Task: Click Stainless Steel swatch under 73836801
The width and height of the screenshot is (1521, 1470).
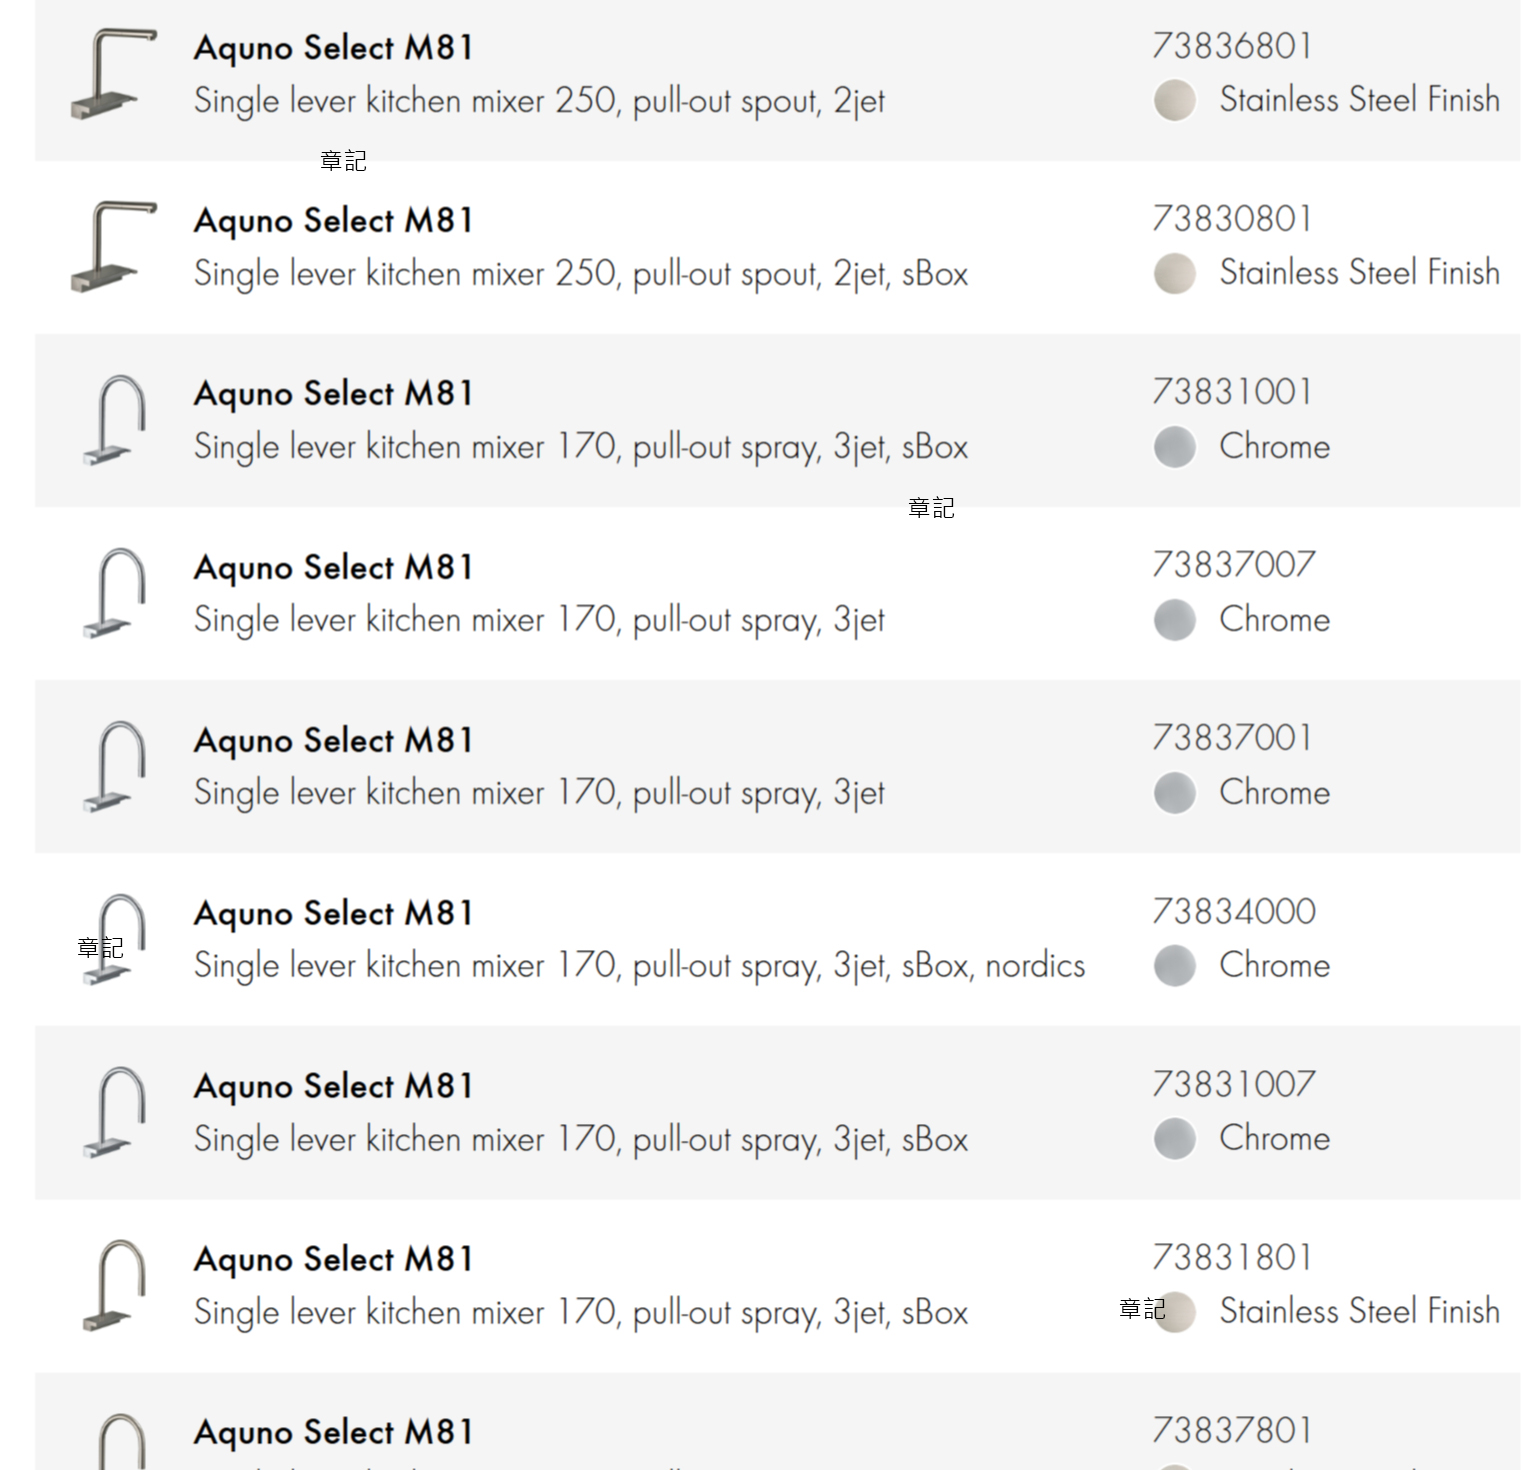Action: pyautogui.click(x=1175, y=100)
